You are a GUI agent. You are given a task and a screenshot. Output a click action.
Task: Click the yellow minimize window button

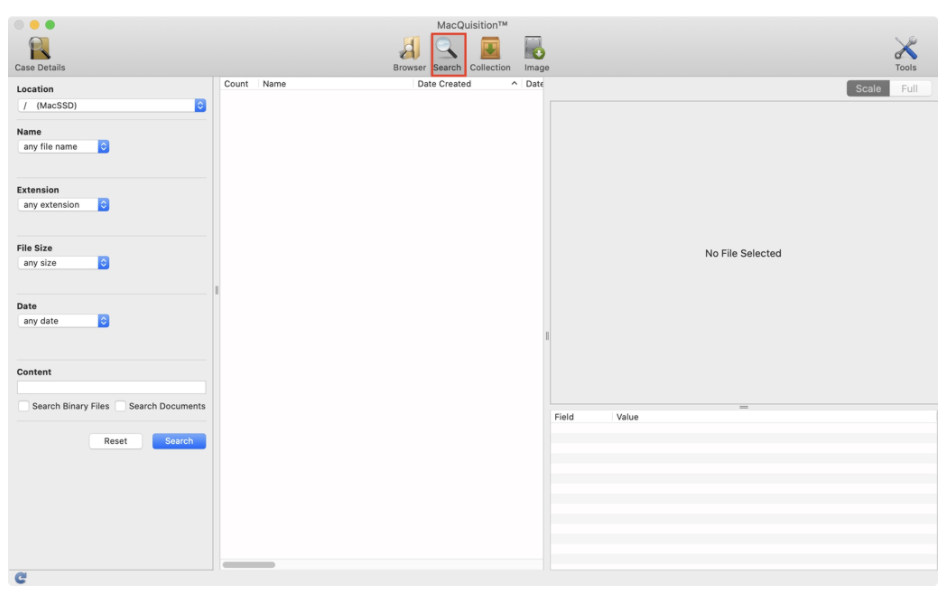tap(34, 25)
